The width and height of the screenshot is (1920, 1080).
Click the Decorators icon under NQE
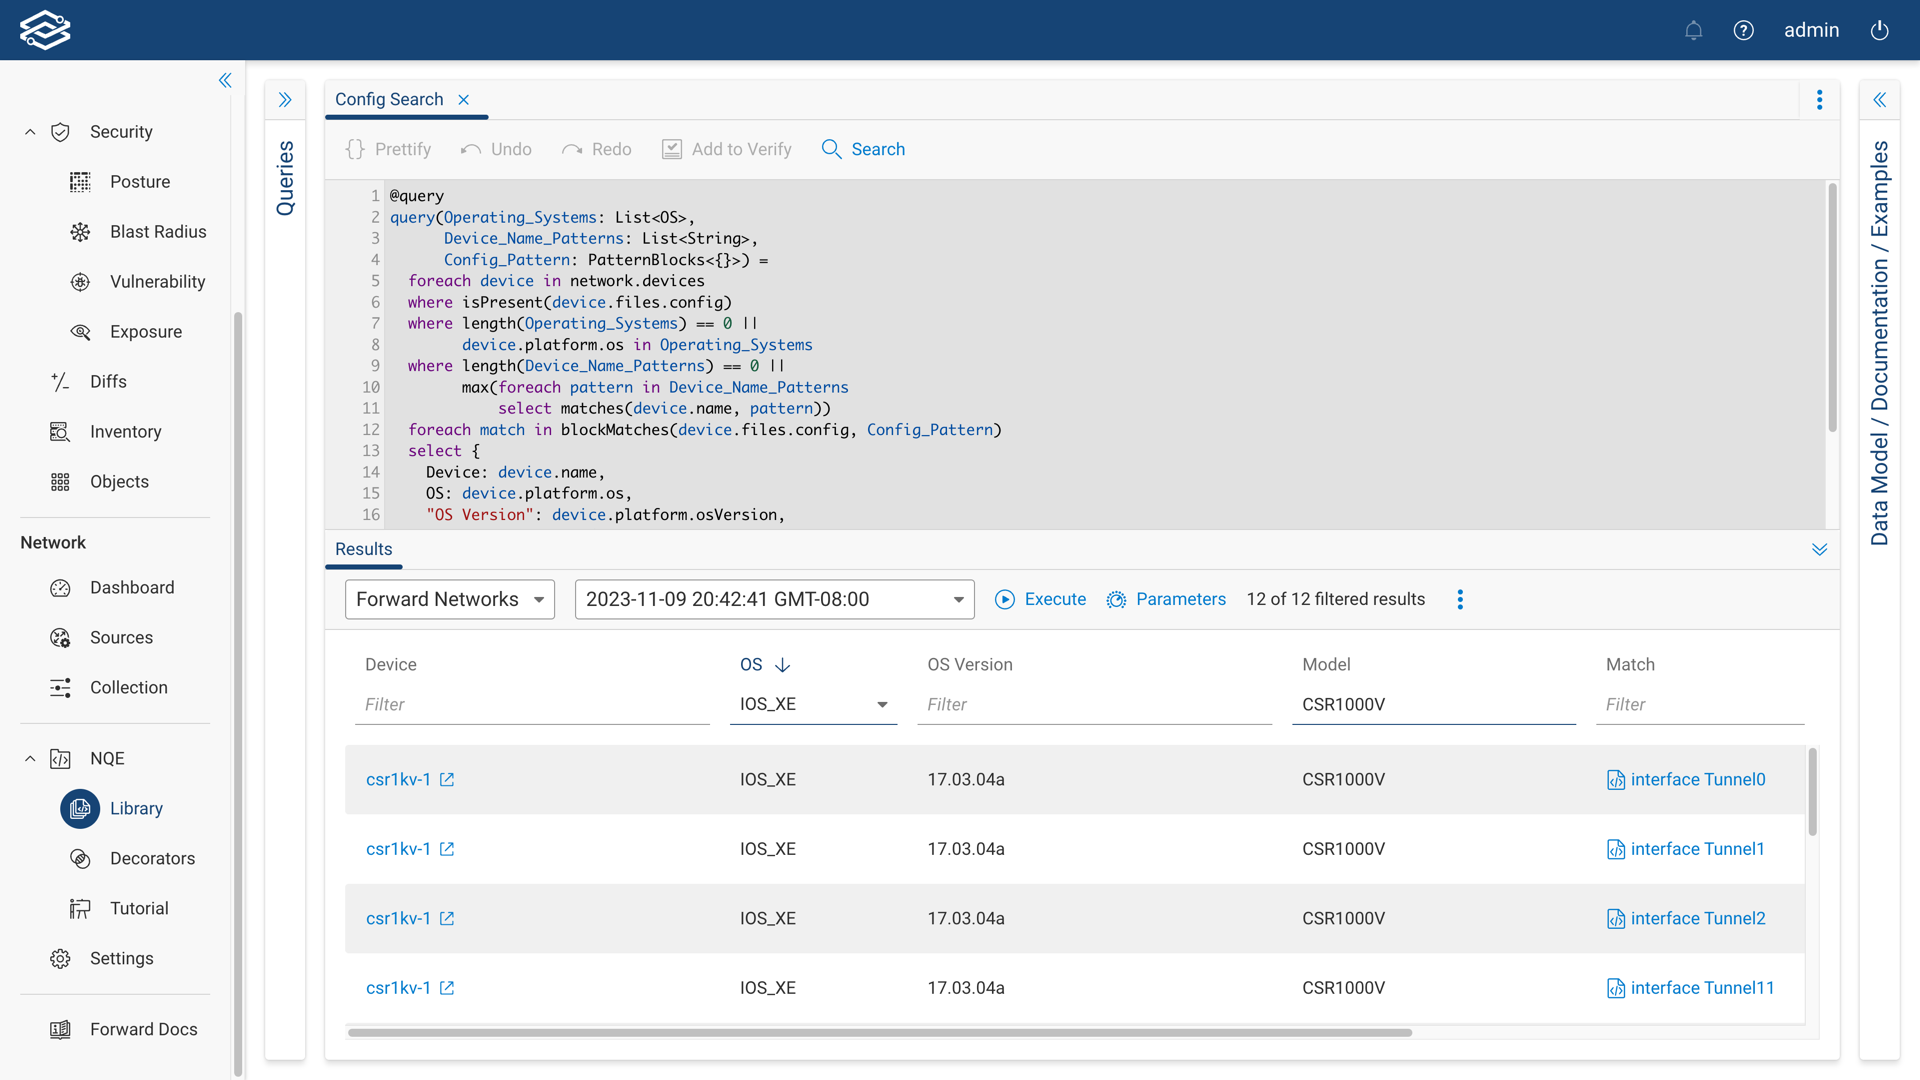(x=80, y=858)
